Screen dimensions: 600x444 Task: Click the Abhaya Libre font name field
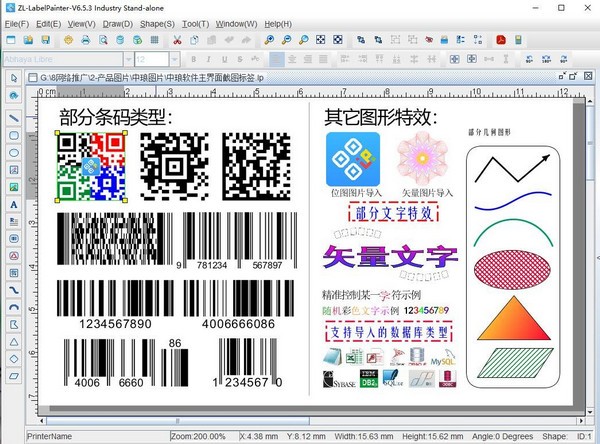(x=63, y=59)
